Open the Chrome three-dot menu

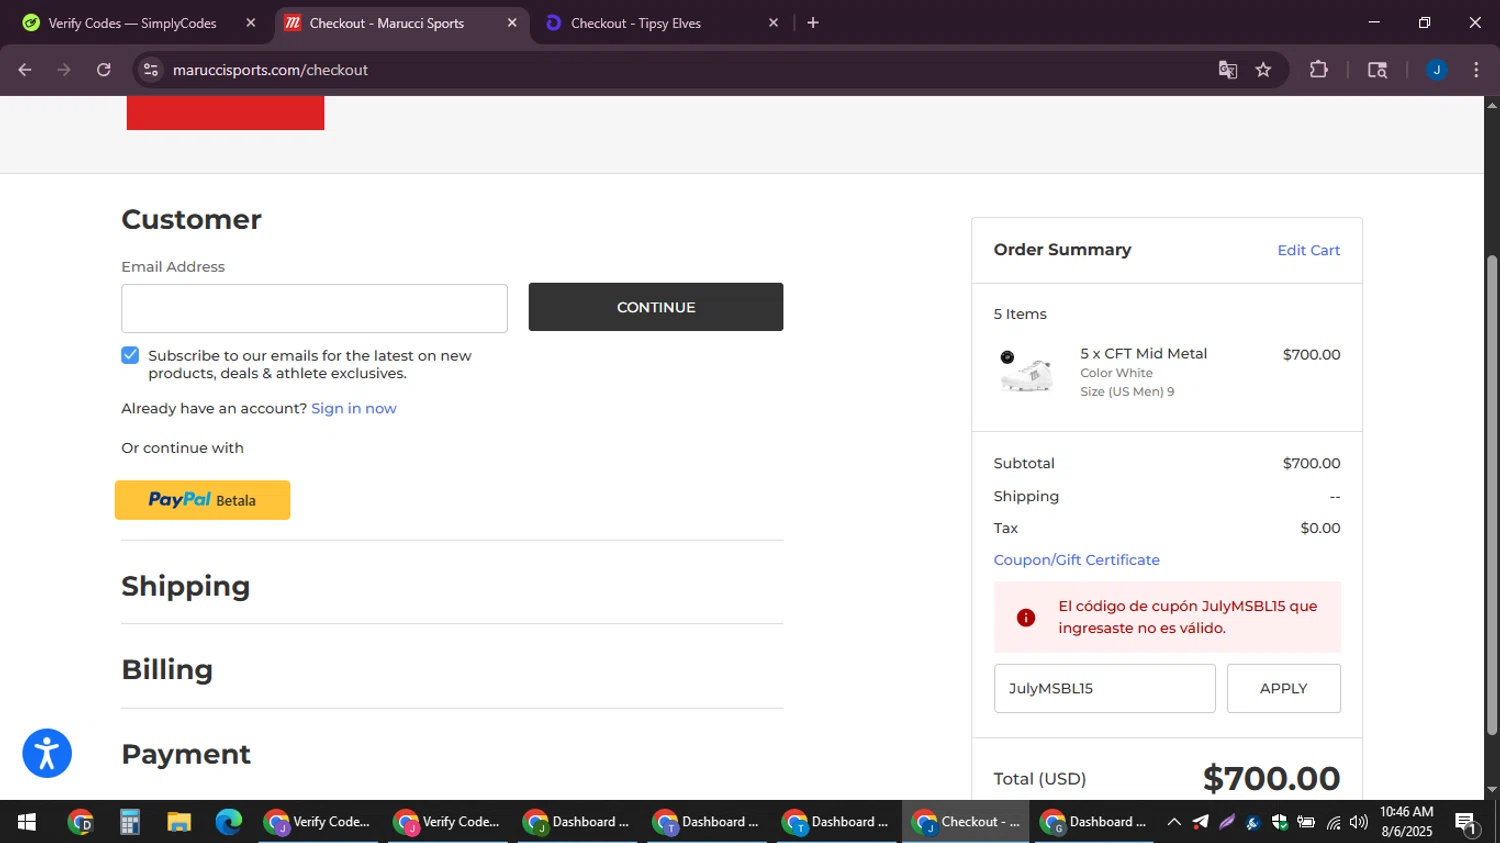(1476, 70)
